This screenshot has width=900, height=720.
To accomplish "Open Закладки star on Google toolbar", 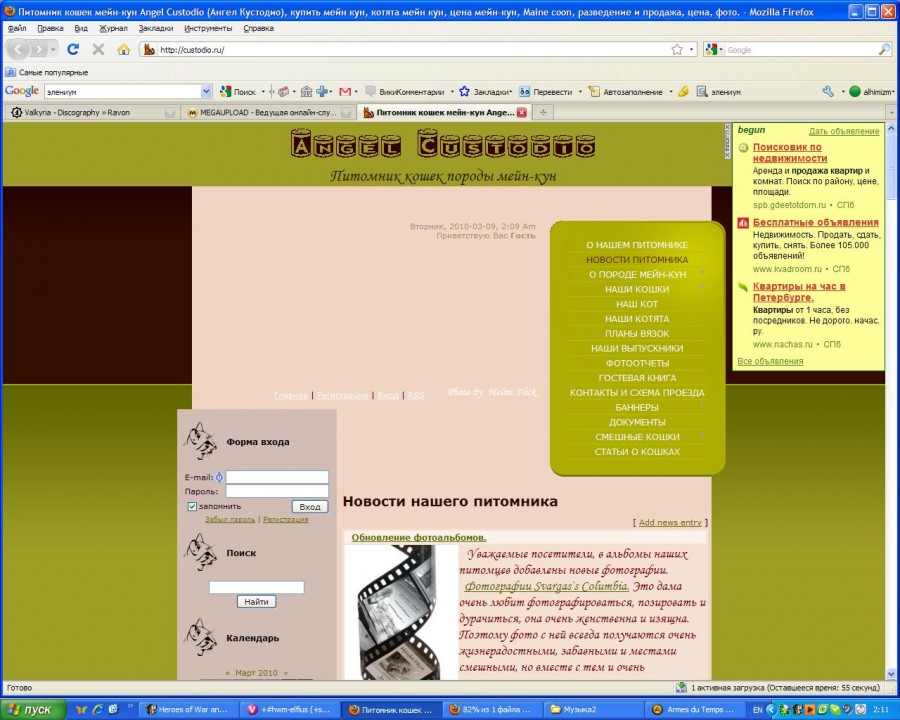I will (x=485, y=91).
